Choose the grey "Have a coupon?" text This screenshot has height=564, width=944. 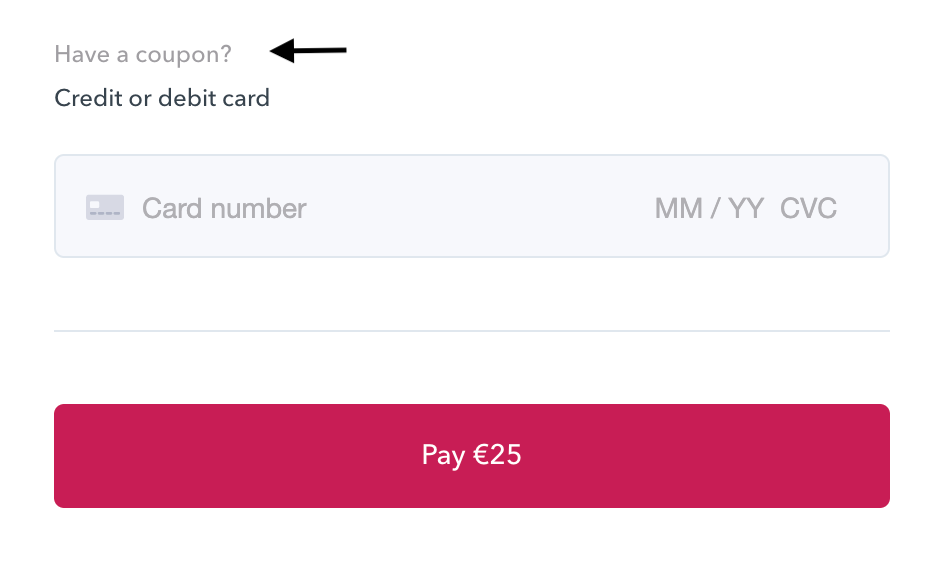(142, 54)
